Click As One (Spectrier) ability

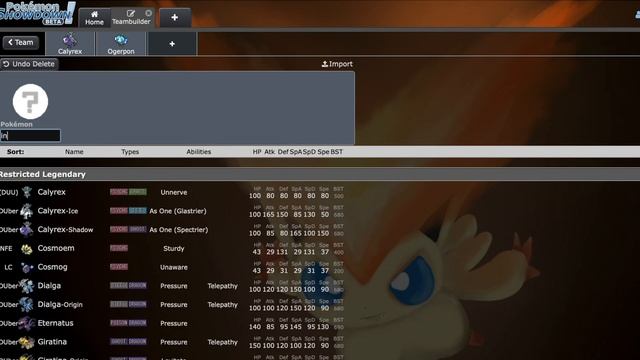pos(179,230)
